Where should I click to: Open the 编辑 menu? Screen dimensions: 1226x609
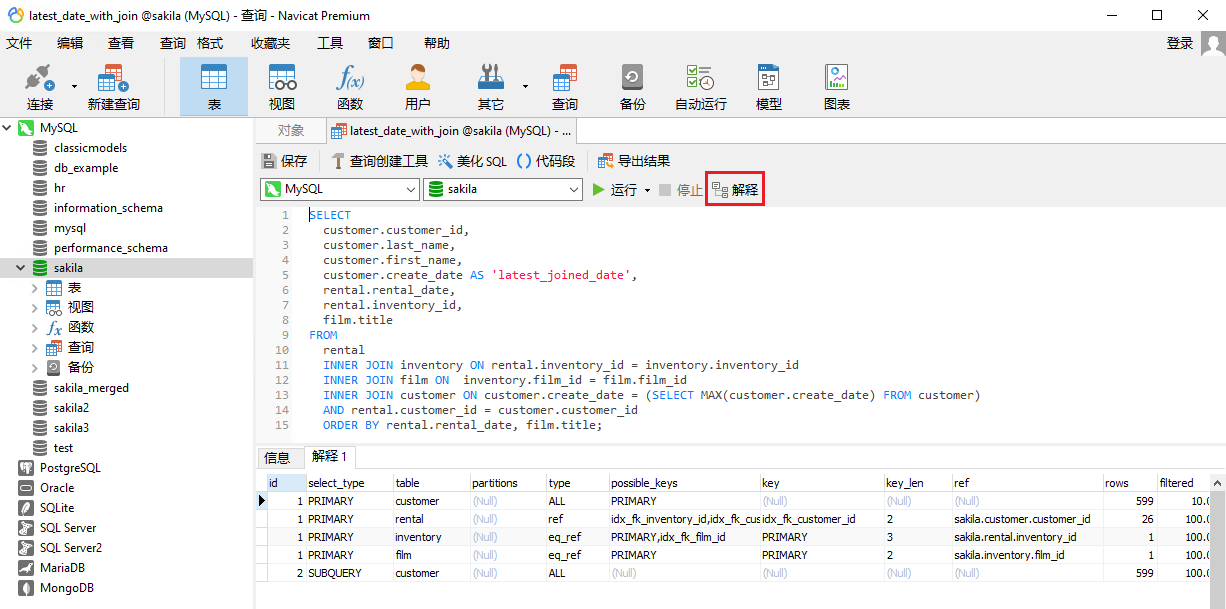(70, 43)
